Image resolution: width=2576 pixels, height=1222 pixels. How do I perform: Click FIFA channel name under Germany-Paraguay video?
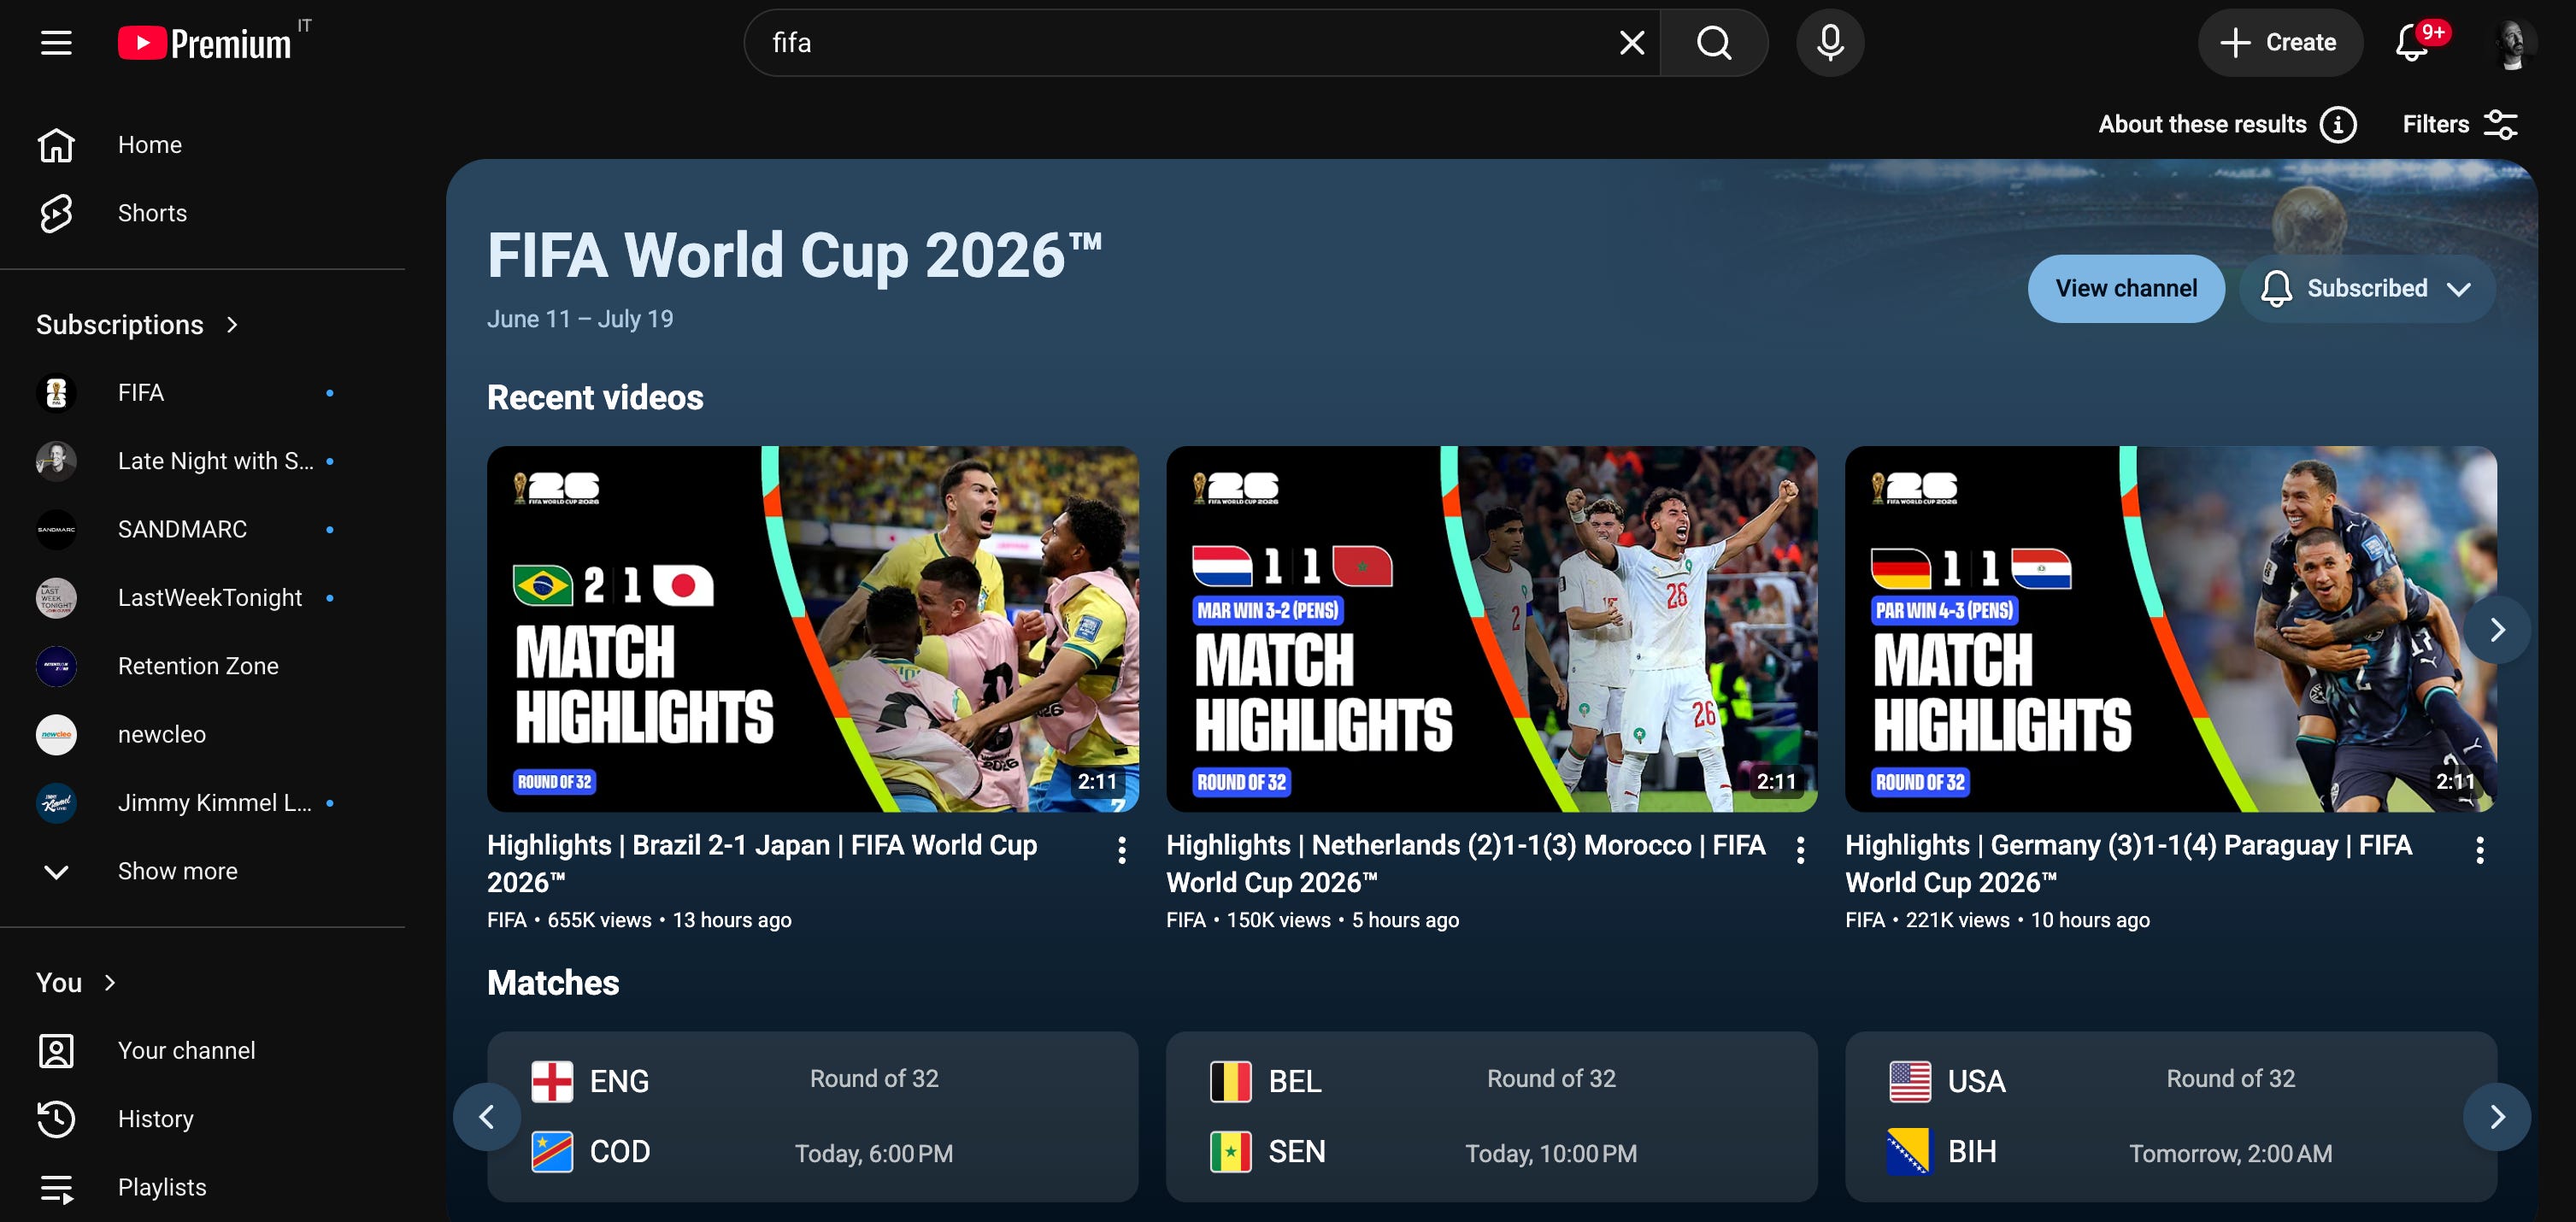pyautogui.click(x=1865, y=920)
